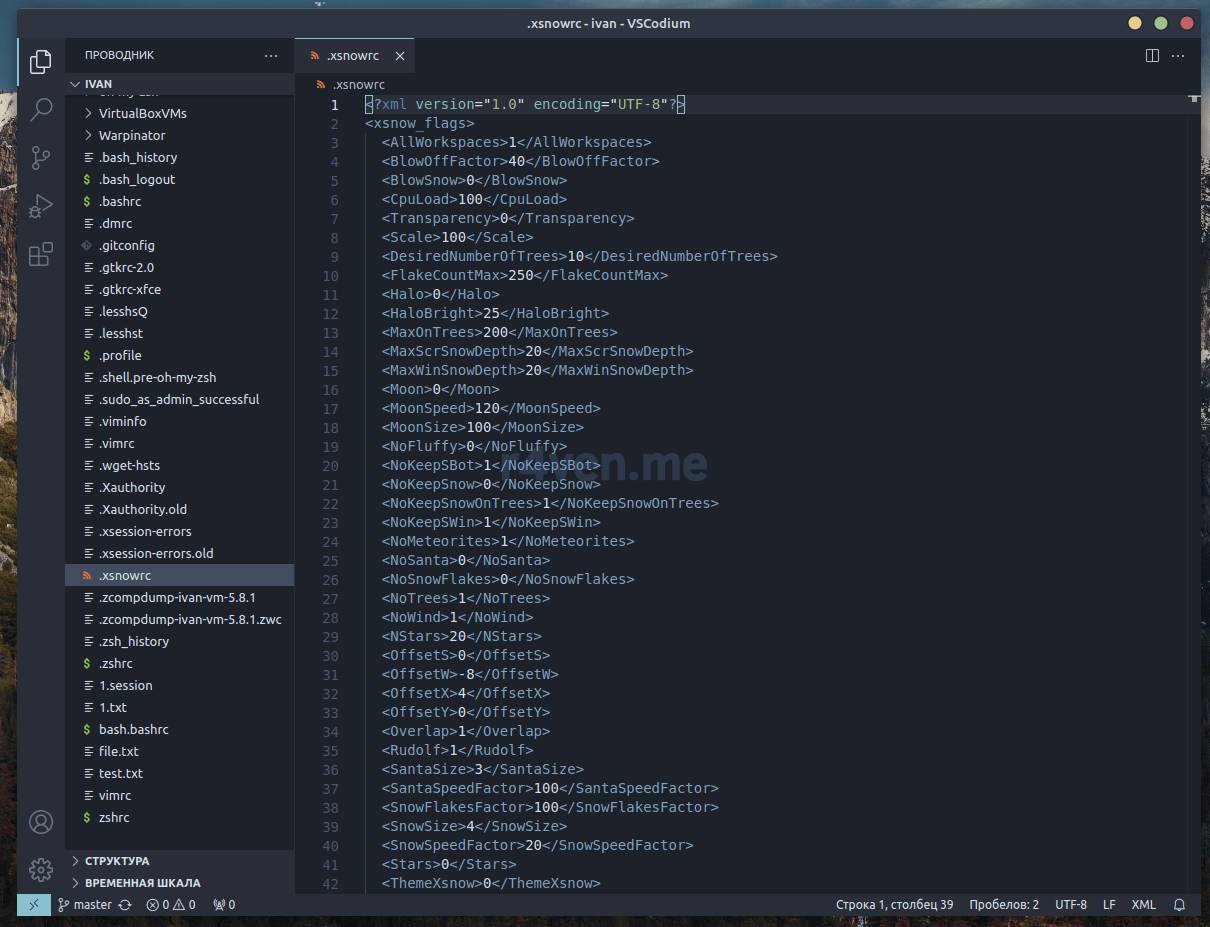The height and width of the screenshot is (927, 1210).
Task: Click the notifications bell in status bar
Action: point(1179,905)
